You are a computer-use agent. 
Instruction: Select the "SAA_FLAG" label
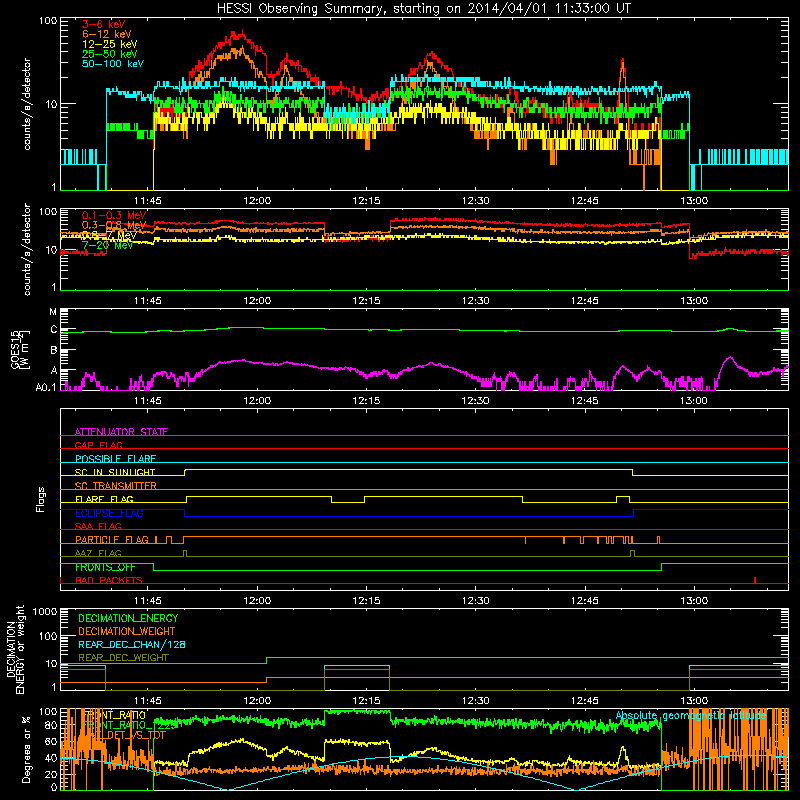click(x=98, y=526)
